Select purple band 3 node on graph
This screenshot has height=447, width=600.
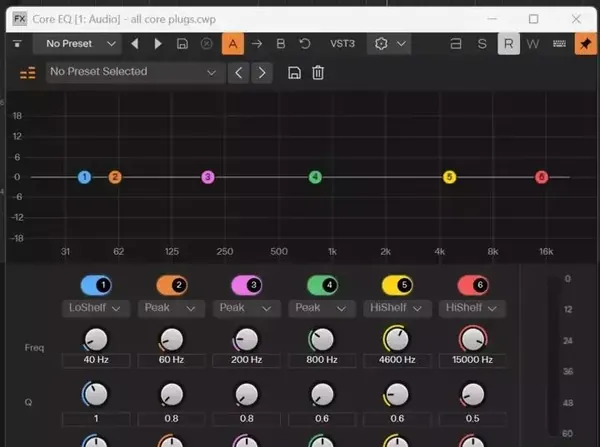208,177
